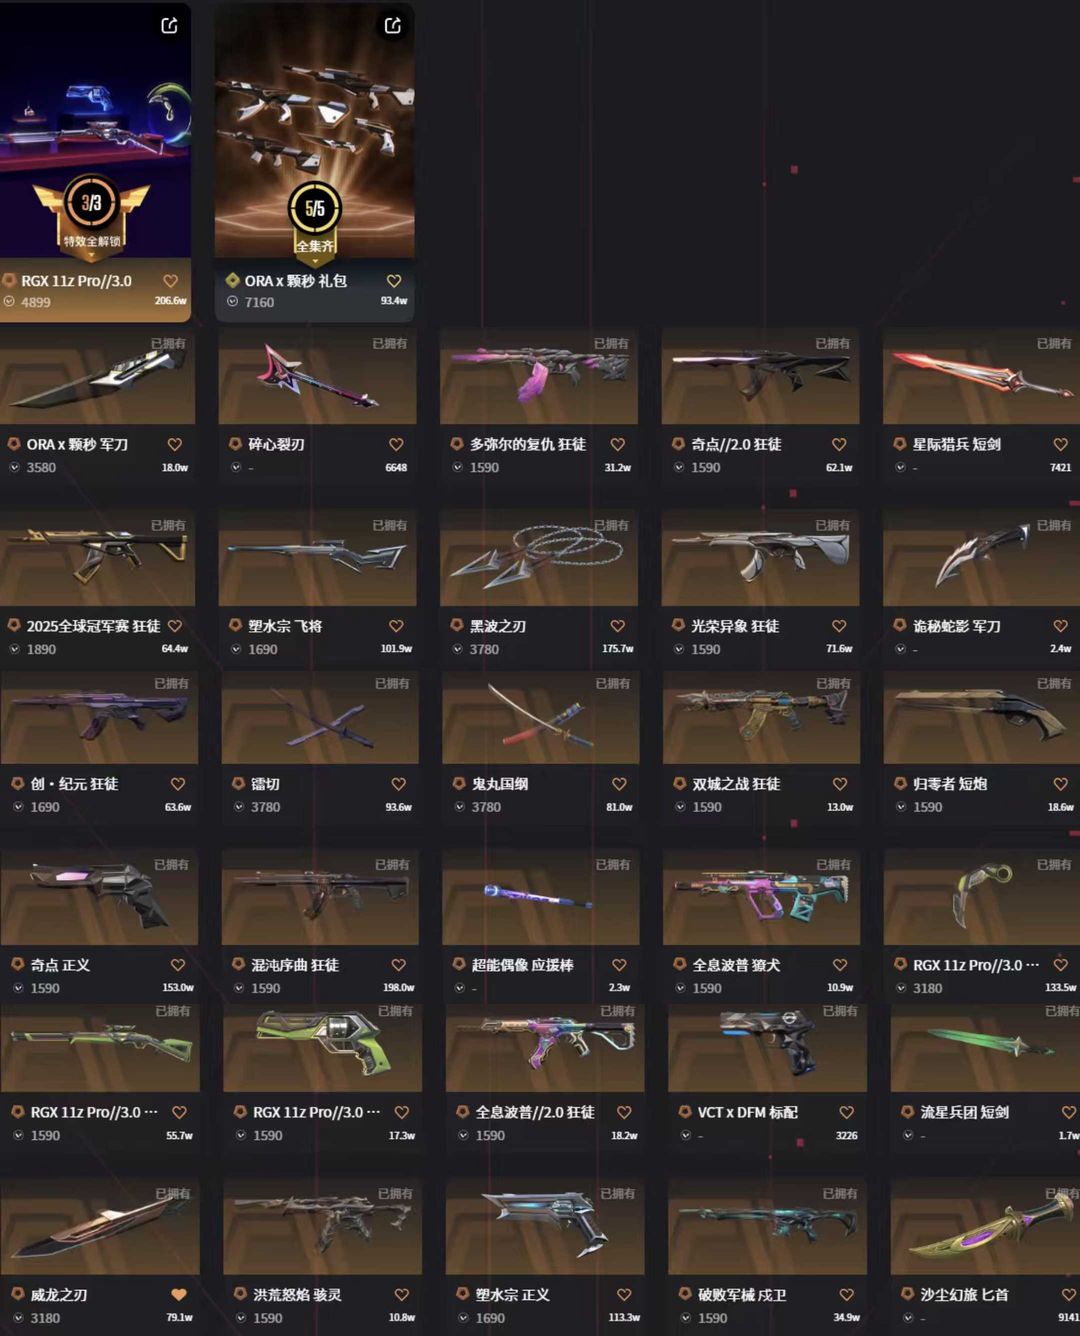Click the heart icon for 鬼丸国纲
1080x1336 pixels.
point(619,784)
